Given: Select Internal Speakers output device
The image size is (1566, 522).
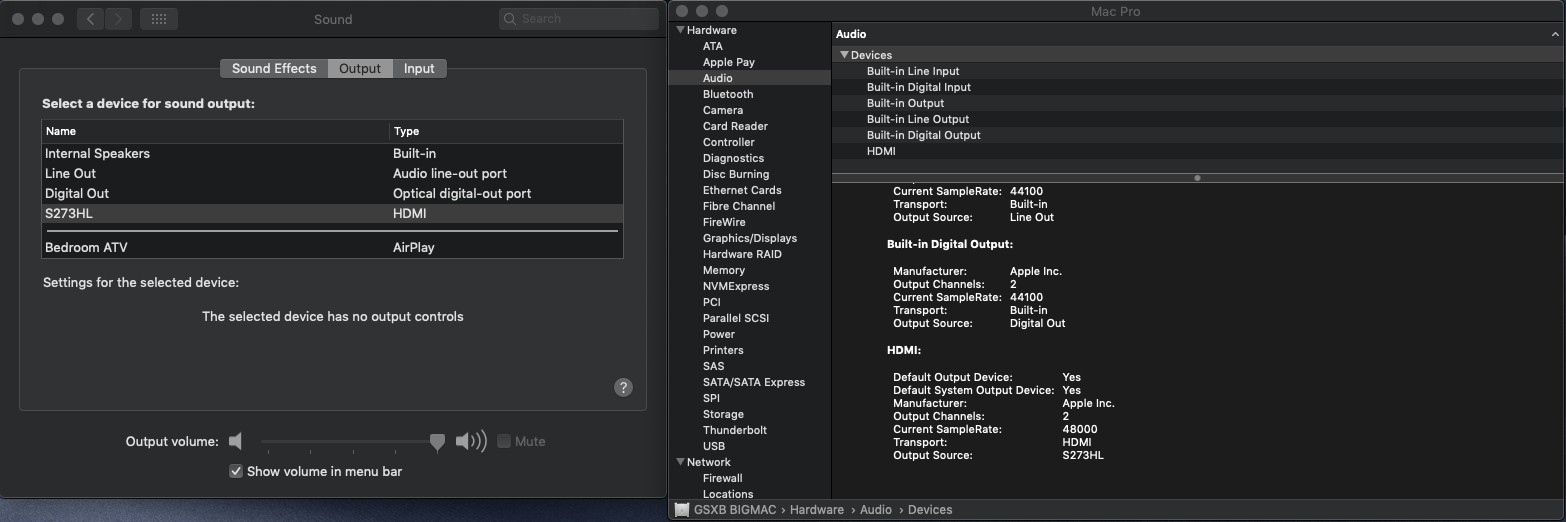Looking at the screenshot, I should click(x=332, y=153).
